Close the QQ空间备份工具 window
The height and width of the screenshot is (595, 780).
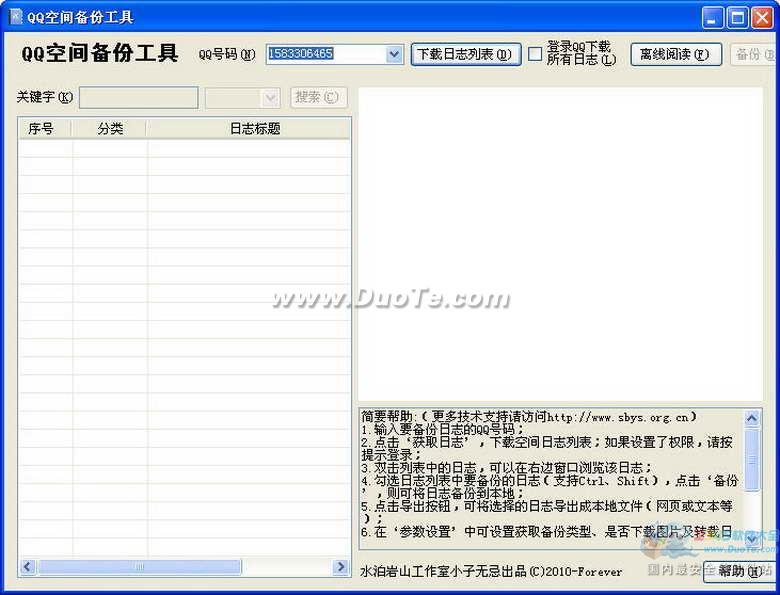pos(762,18)
